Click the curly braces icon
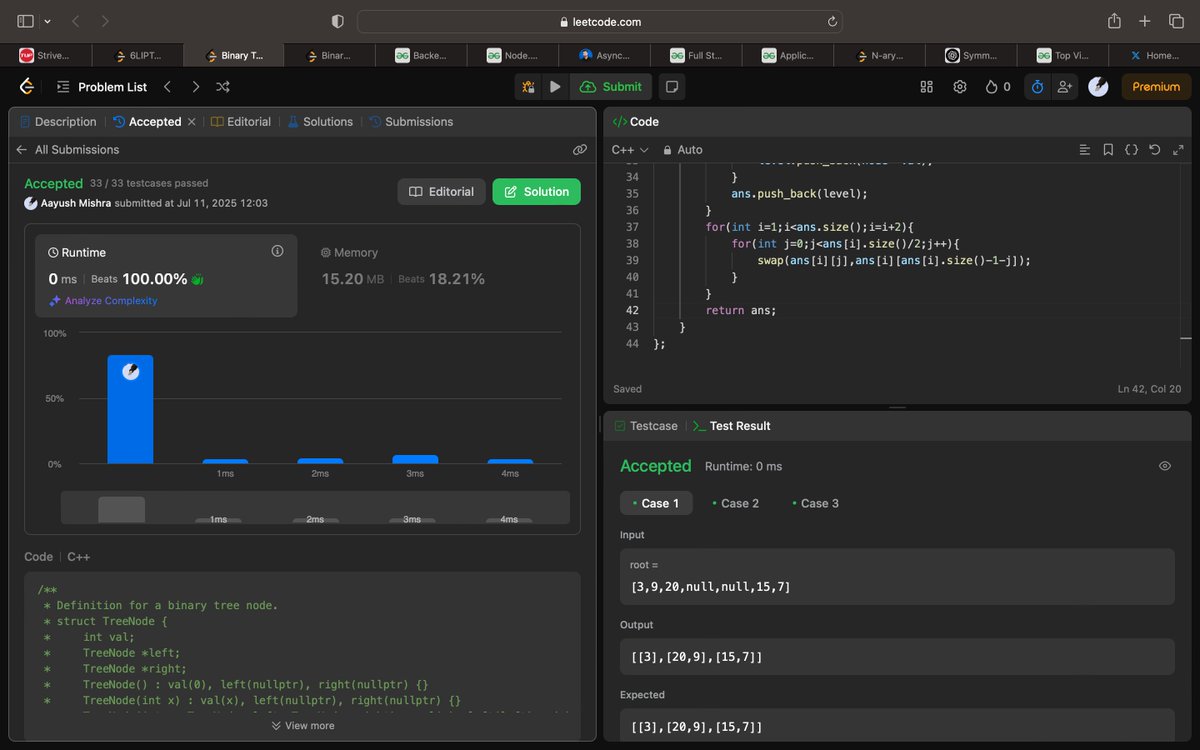 click(1131, 150)
